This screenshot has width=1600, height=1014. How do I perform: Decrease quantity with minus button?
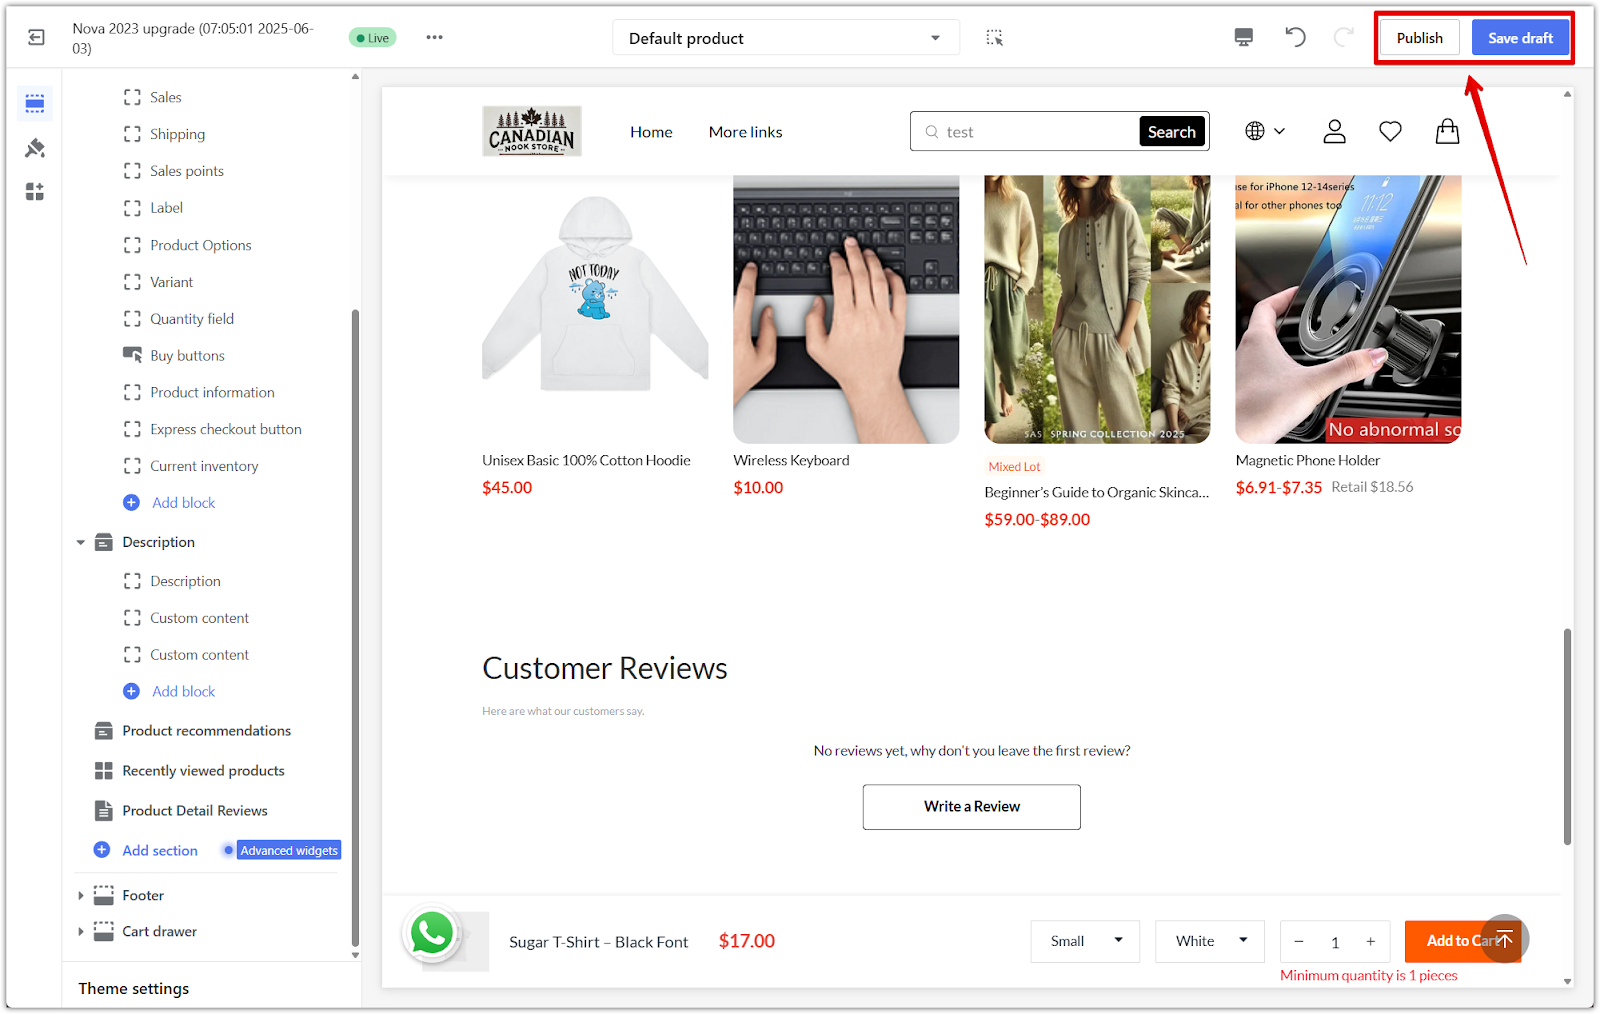(1299, 942)
